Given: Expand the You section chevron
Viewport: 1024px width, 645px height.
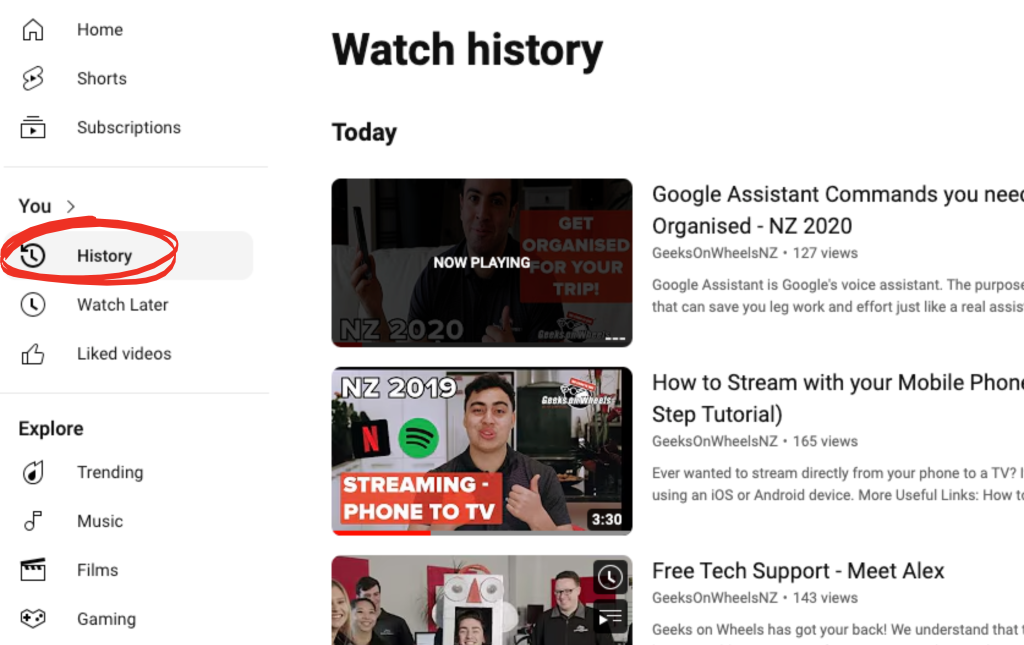Looking at the screenshot, I should tap(71, 206).
